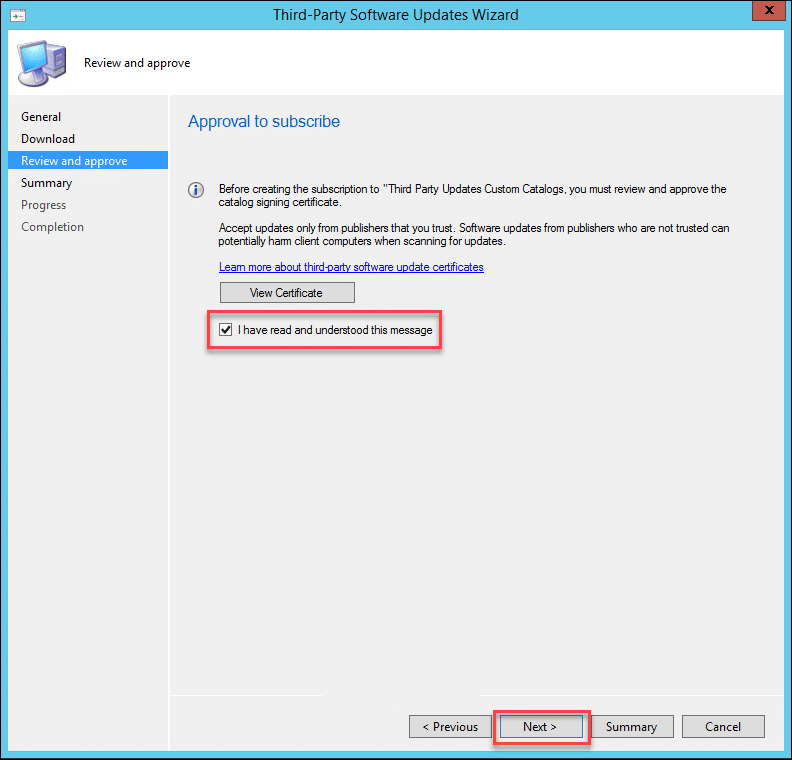Select the greyed Progress step in sidebar
The width and height of the screenshot is (792, 760).
click(43, 205)
